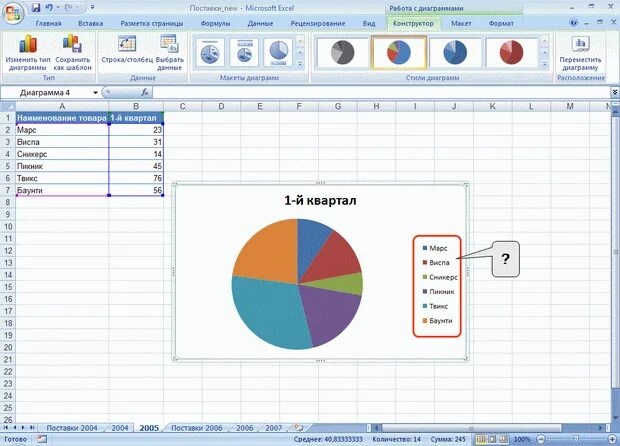This screenshot has width=620, height=446.
Task: Choose second chart layout thumbnail
Action: pyautogui.click(x=244, y=52)
